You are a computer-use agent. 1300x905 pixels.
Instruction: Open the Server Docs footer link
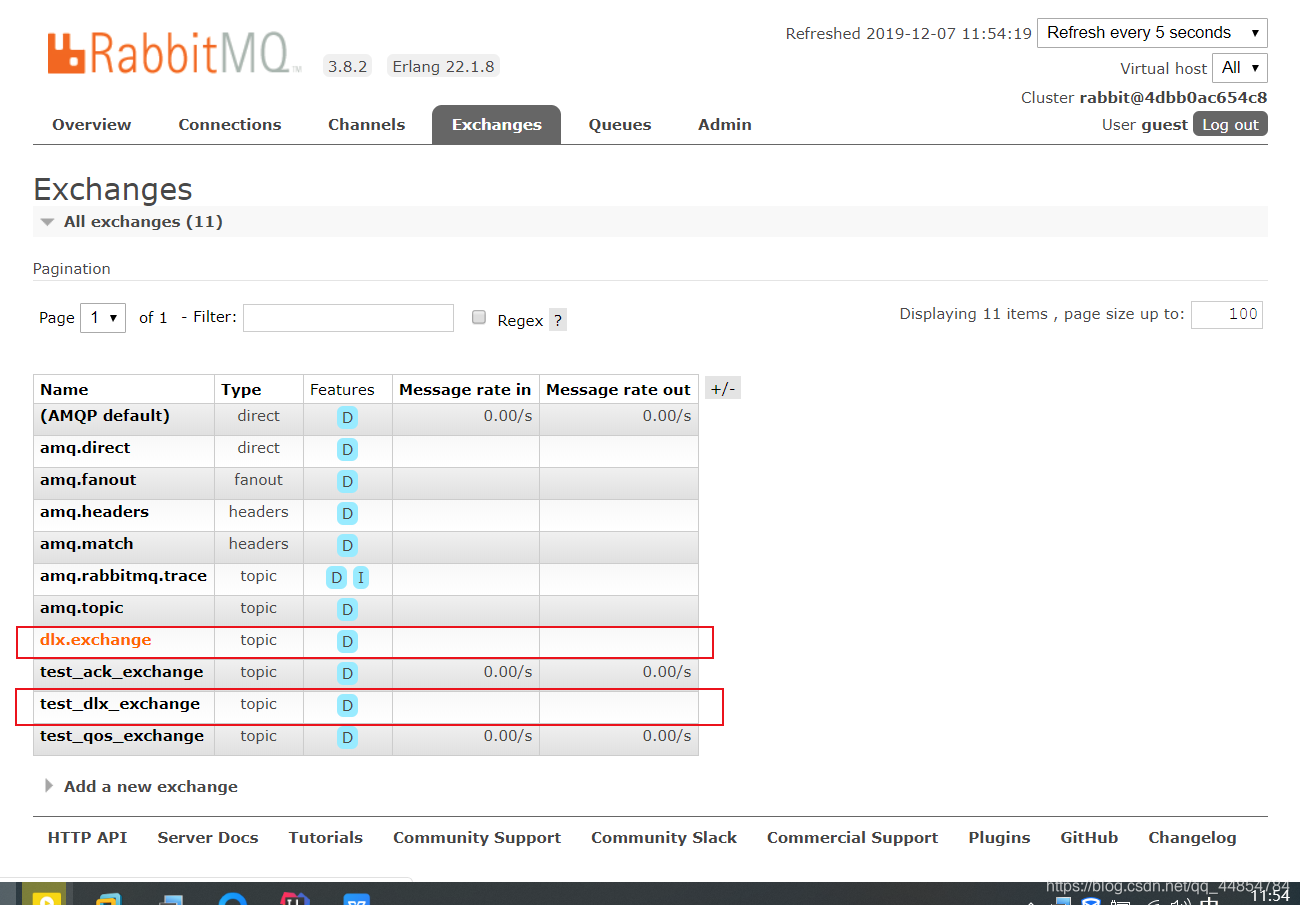point(208,838)
